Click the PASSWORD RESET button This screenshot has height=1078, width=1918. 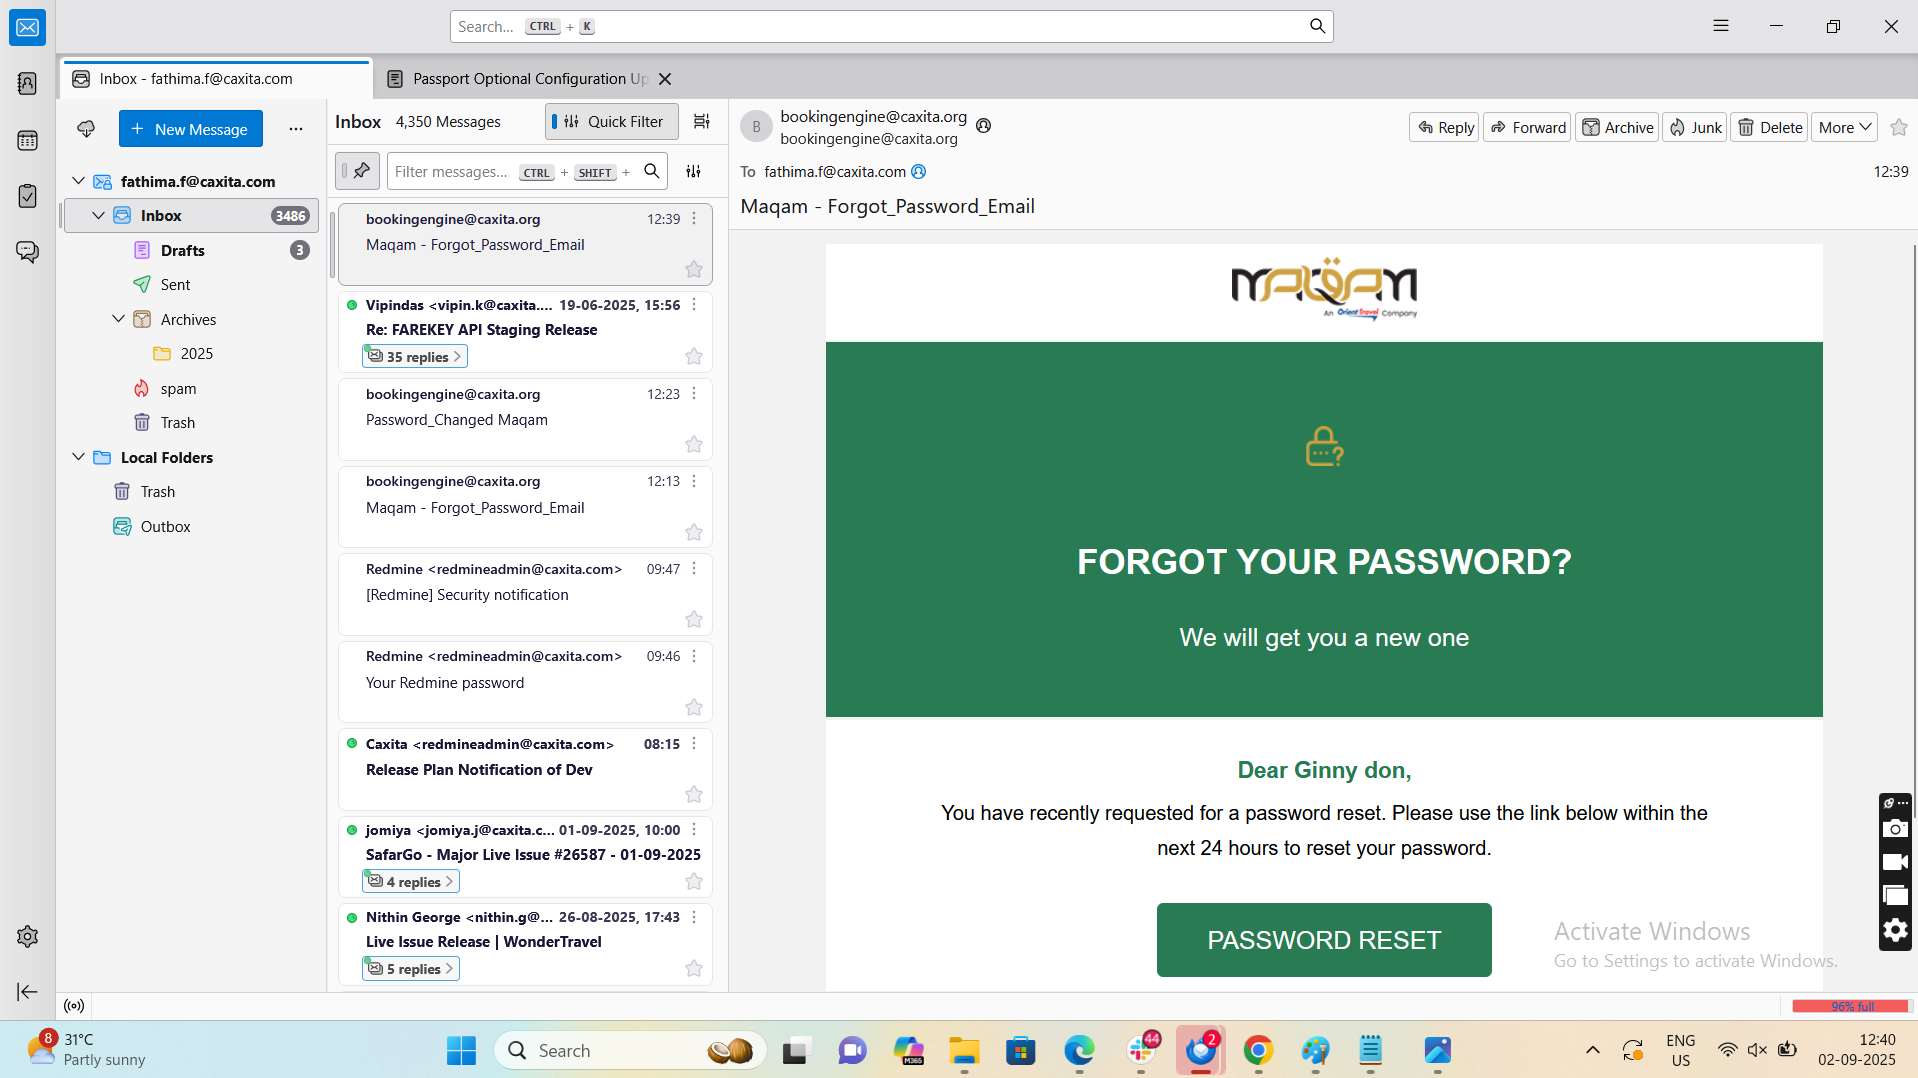[1324, 940]
